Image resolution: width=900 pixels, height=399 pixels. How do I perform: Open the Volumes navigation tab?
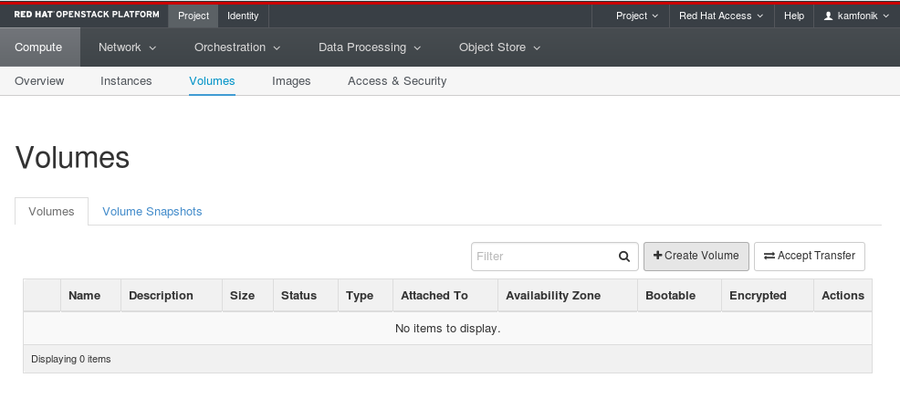click(x=212, y=81)
